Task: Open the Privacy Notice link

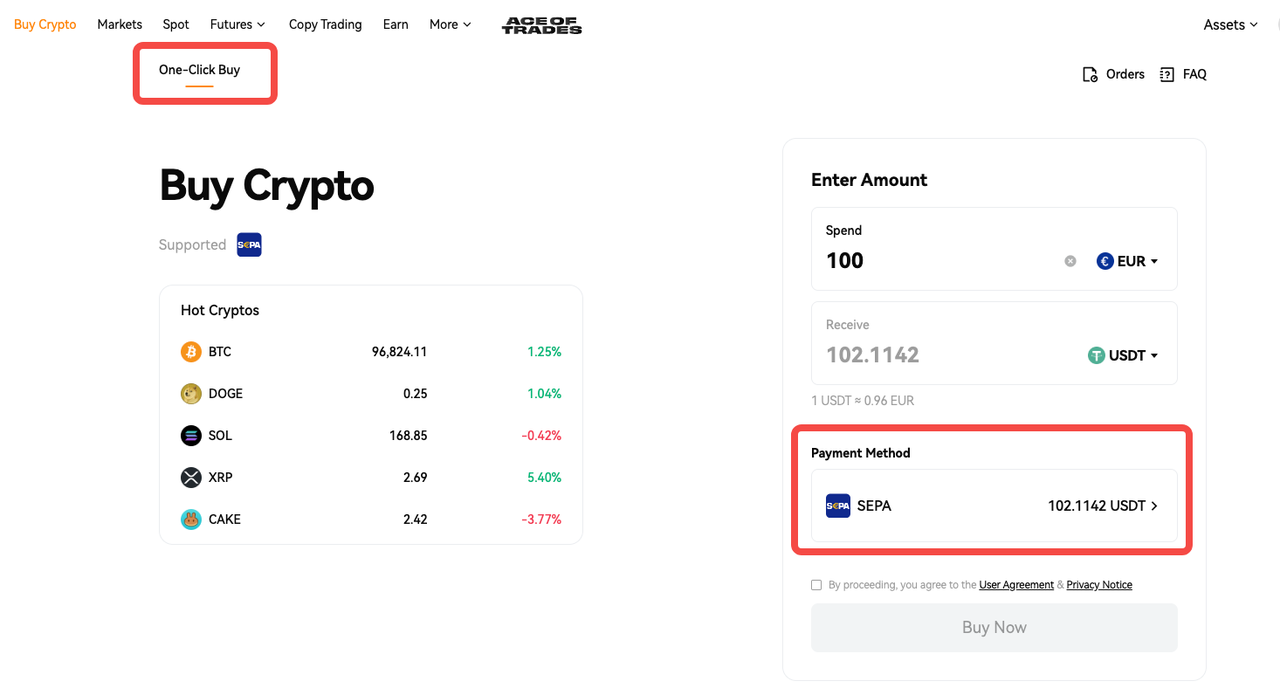Action: tap(1099, 585)
